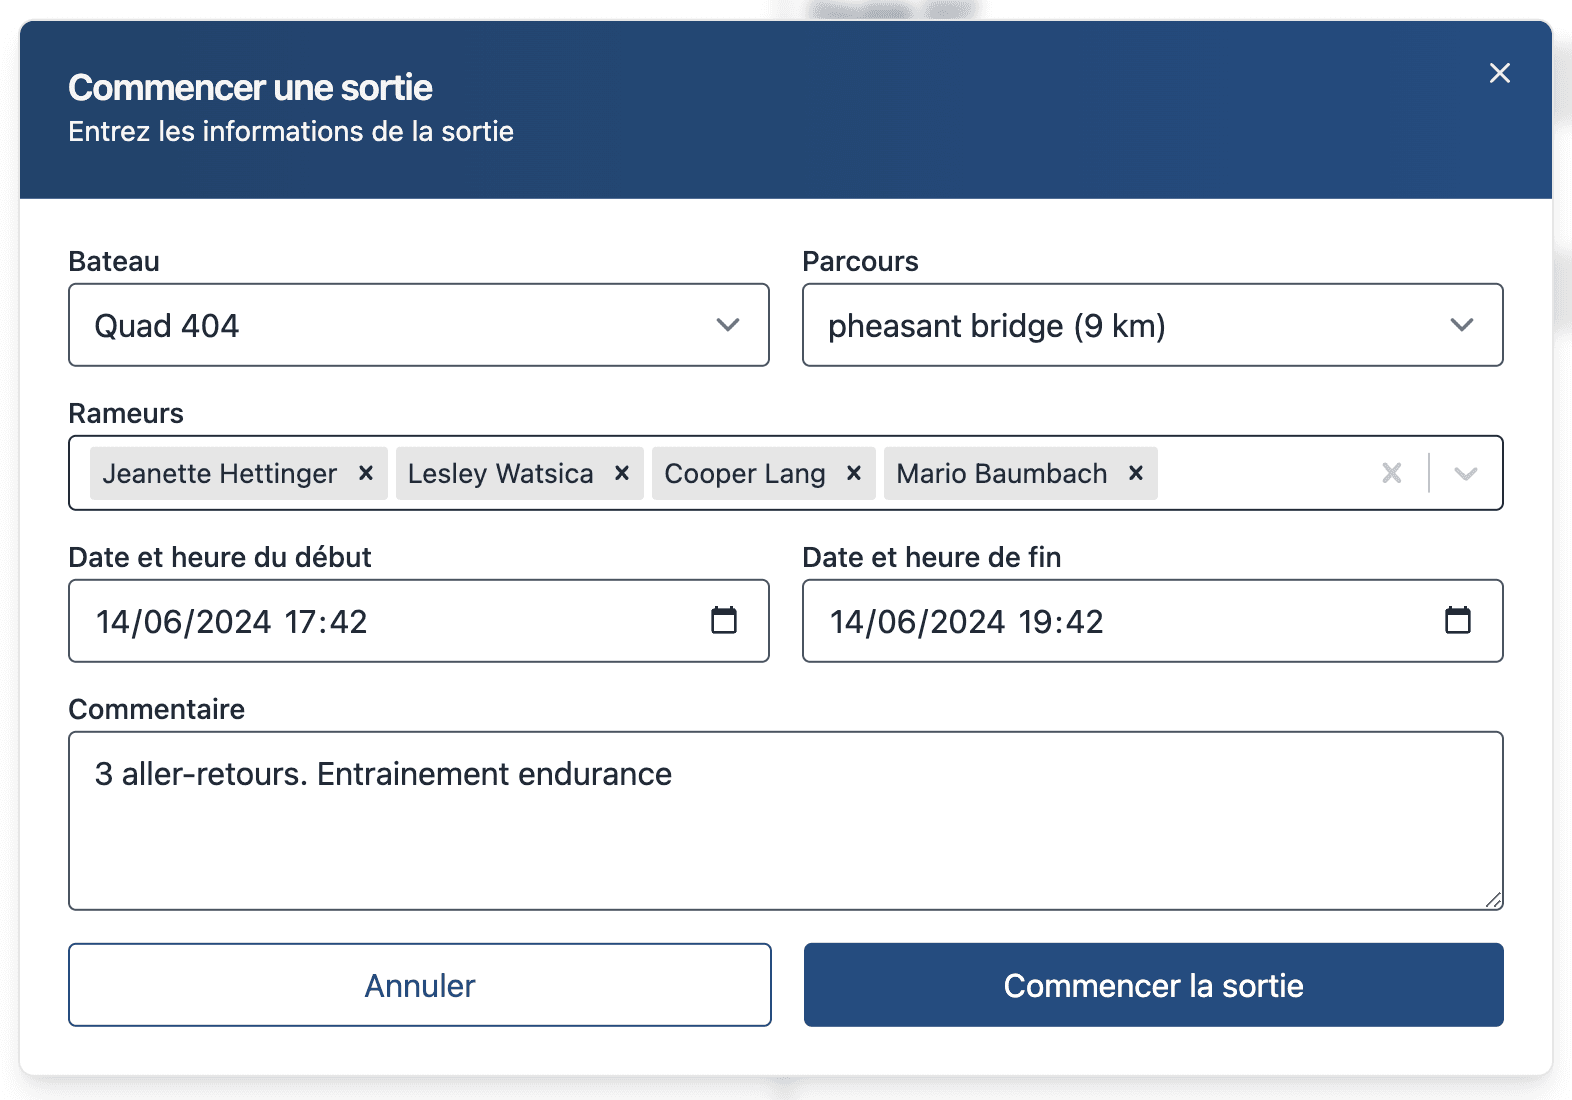Click Annuler button

(x=420, y=985)
